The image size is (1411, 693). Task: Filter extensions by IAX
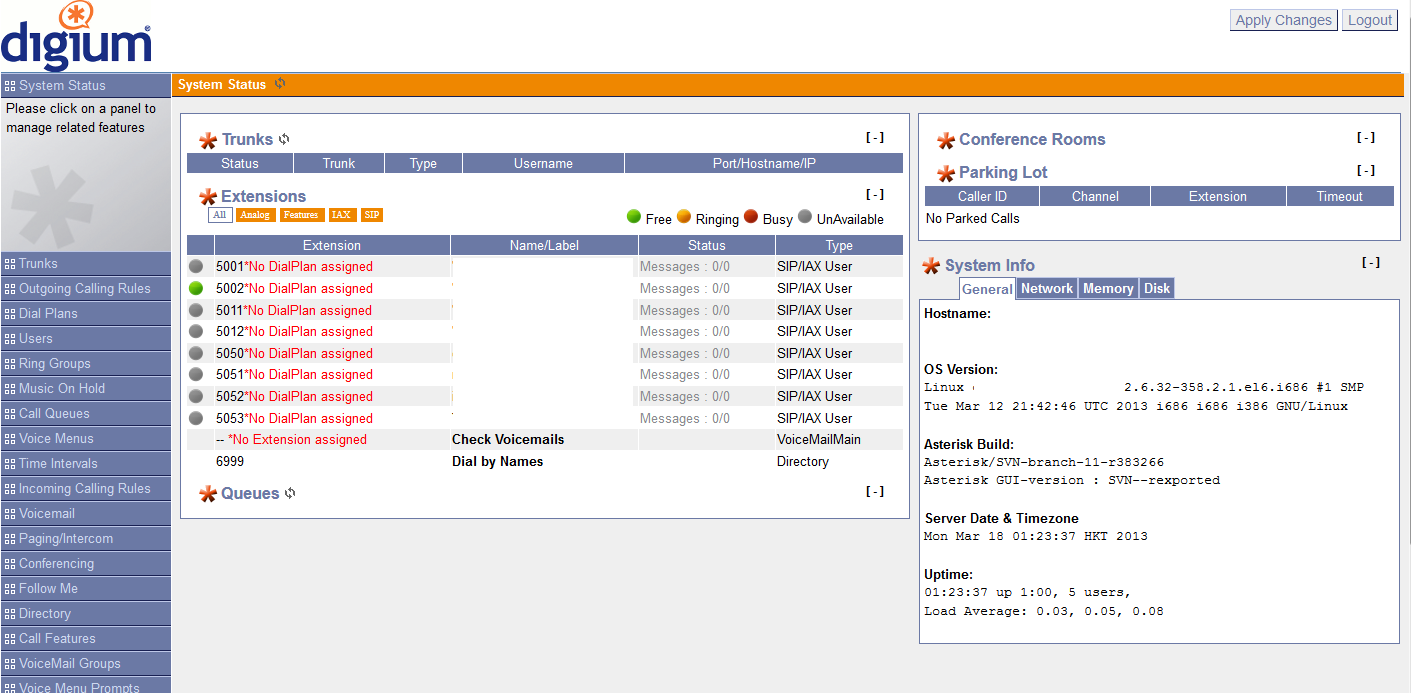tap(341, 215)
